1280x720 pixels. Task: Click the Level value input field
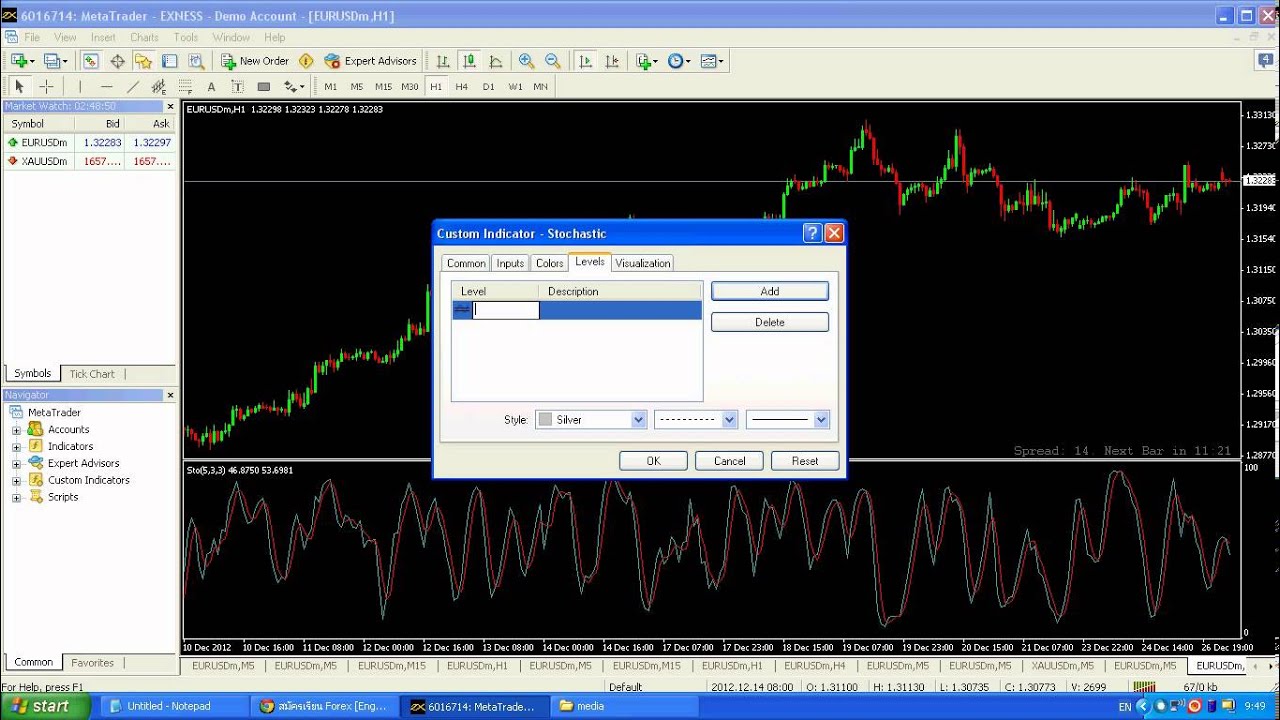click(505, 310)
